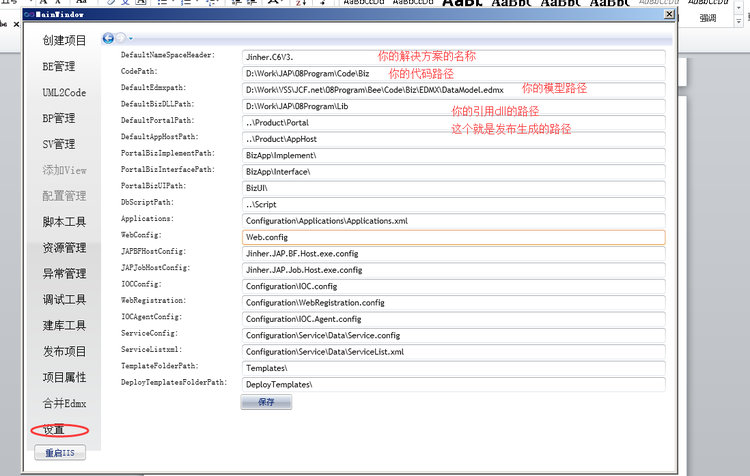The height and width of the screenshot is (476, 750).
Task: Focus the ServiceListxml field
Action: pos(453,352)
